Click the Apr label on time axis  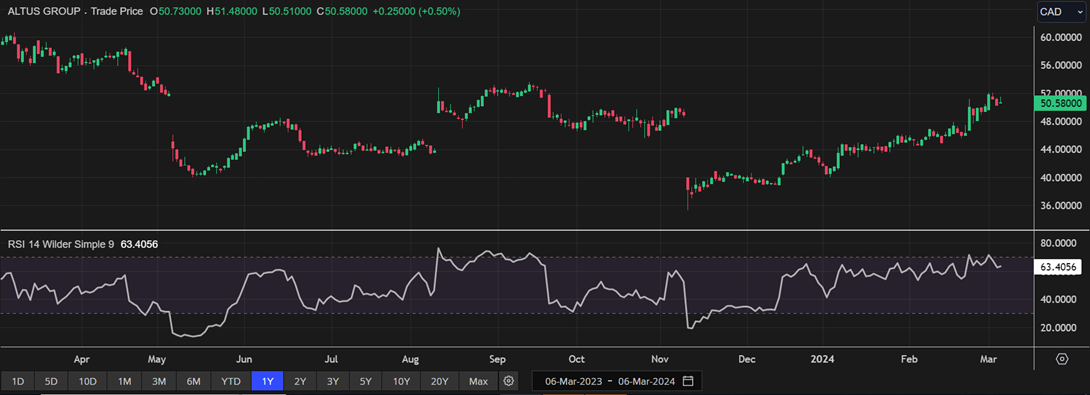(81, 360)
